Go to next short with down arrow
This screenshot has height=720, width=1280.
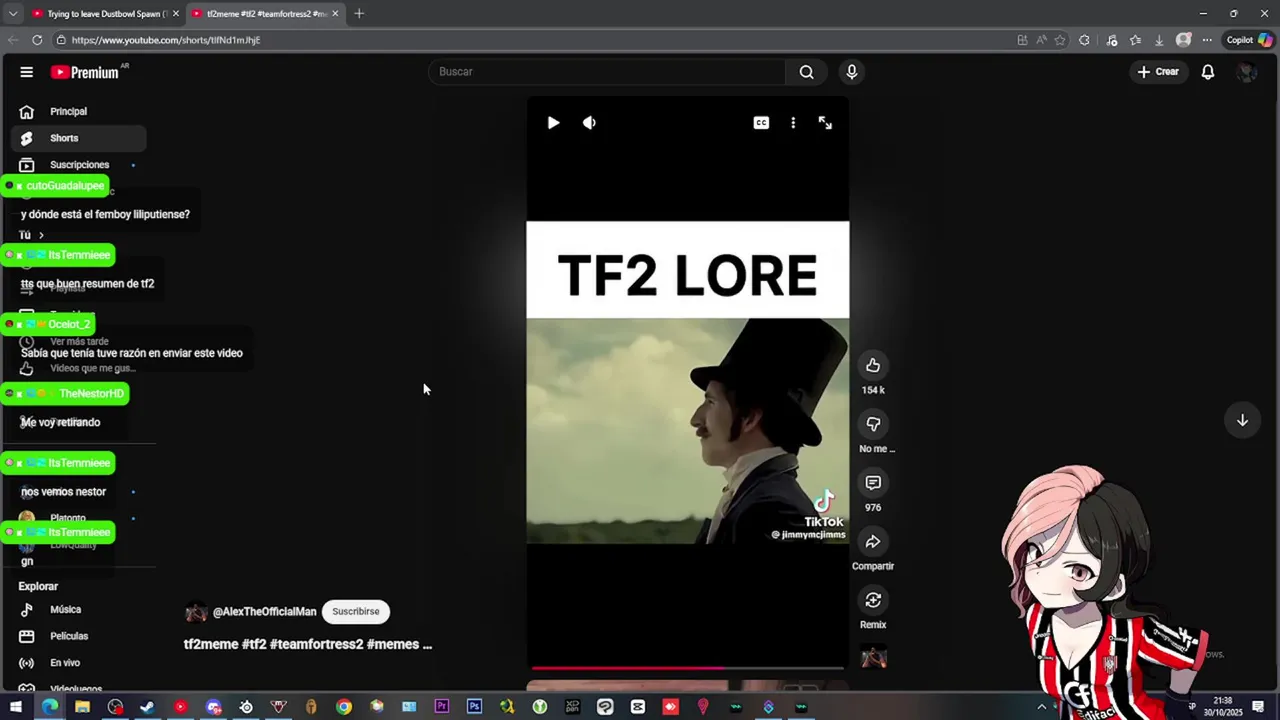click(1242, 420)
